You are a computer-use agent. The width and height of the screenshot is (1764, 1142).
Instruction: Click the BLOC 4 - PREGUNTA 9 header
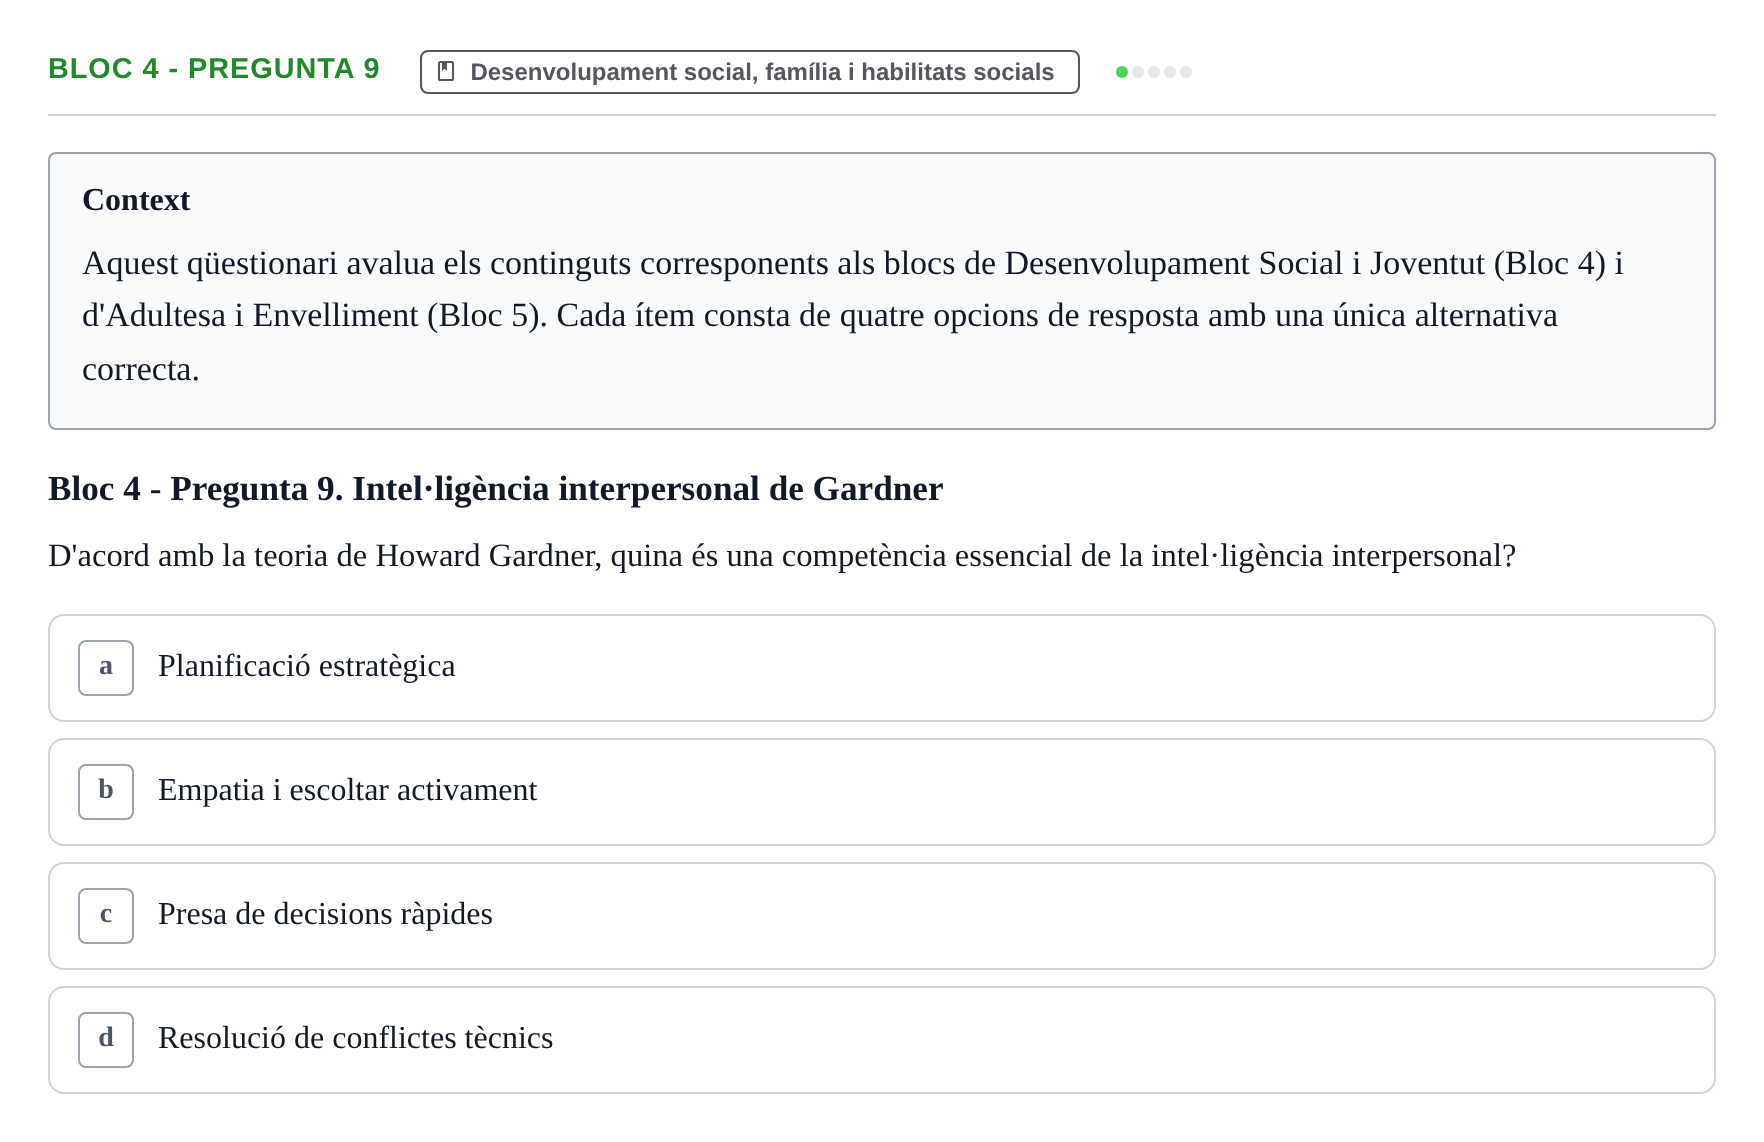(214, 68)
